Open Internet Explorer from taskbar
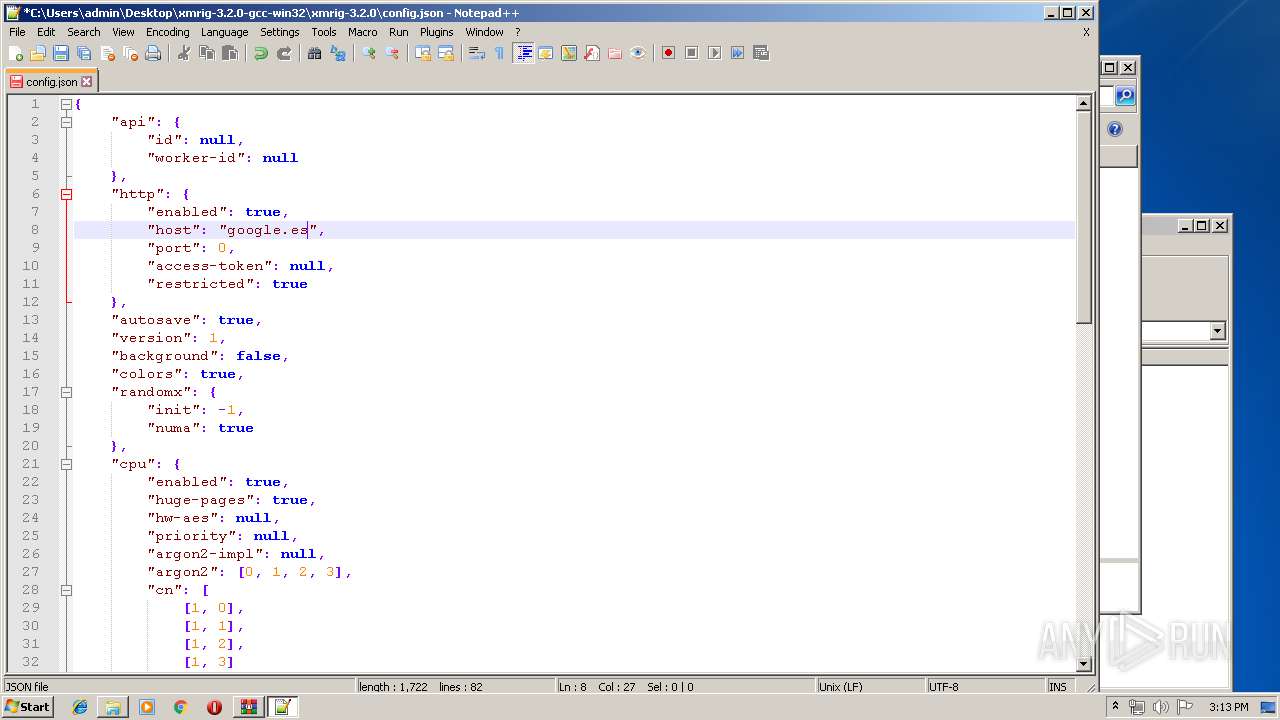 point(80,707)
